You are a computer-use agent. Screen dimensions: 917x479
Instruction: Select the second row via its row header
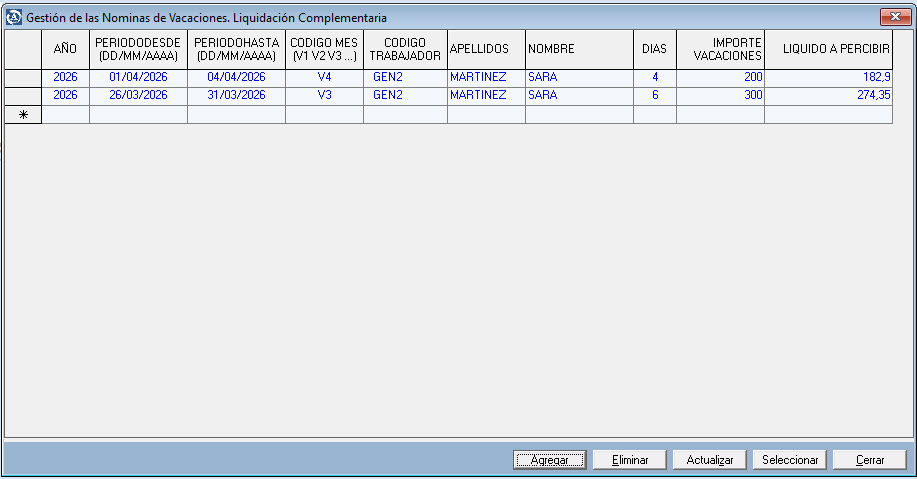(23, 96)
